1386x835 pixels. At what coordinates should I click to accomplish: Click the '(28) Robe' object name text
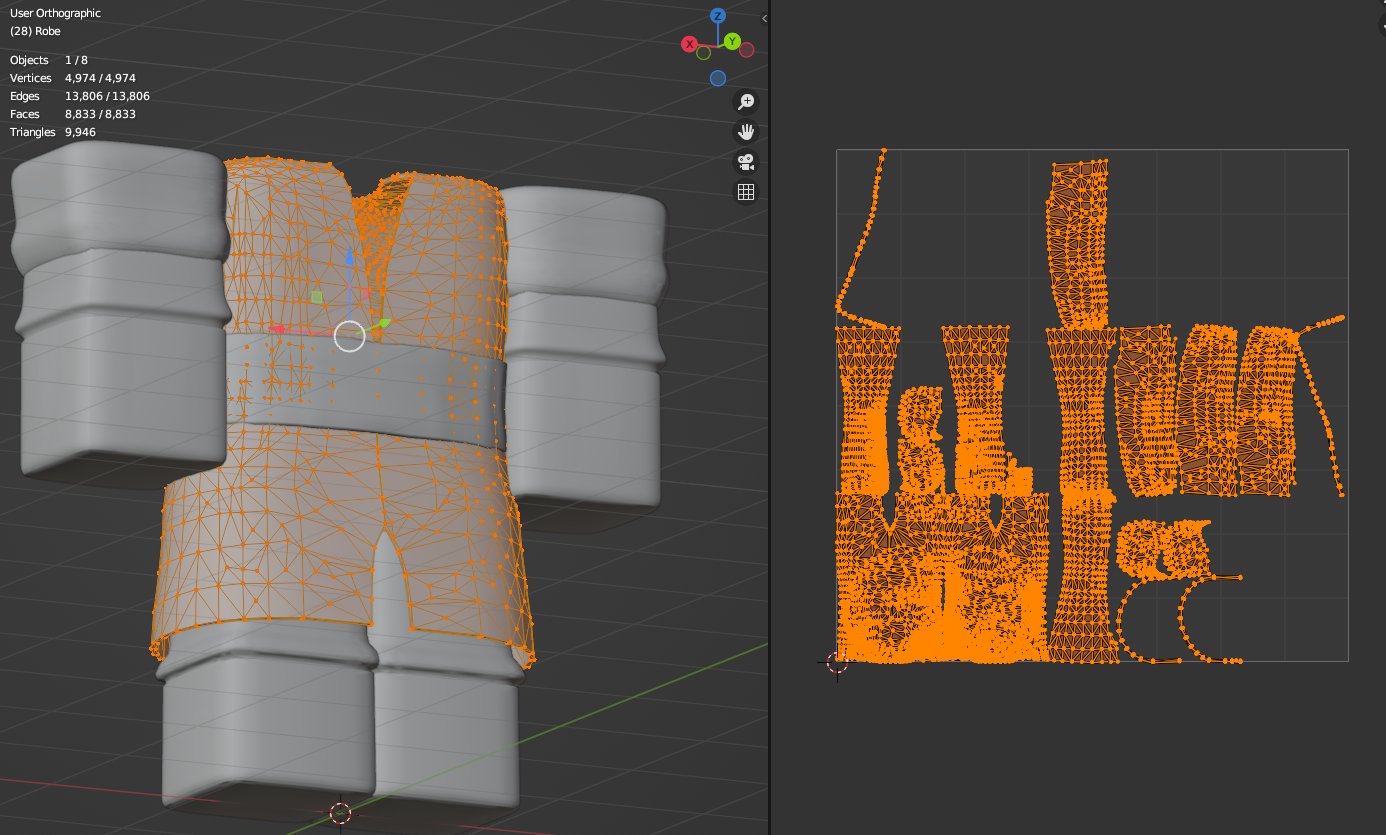pos(35,32)
